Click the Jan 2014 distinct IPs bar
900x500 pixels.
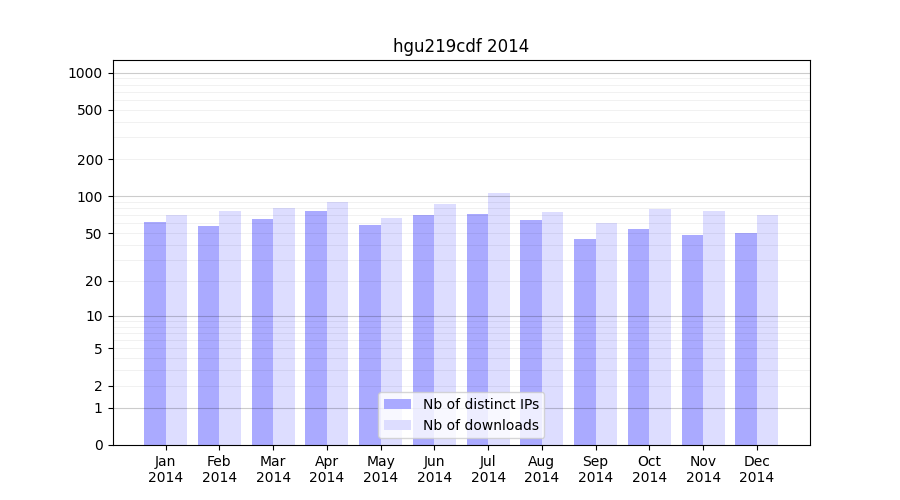tap(155, 333)
